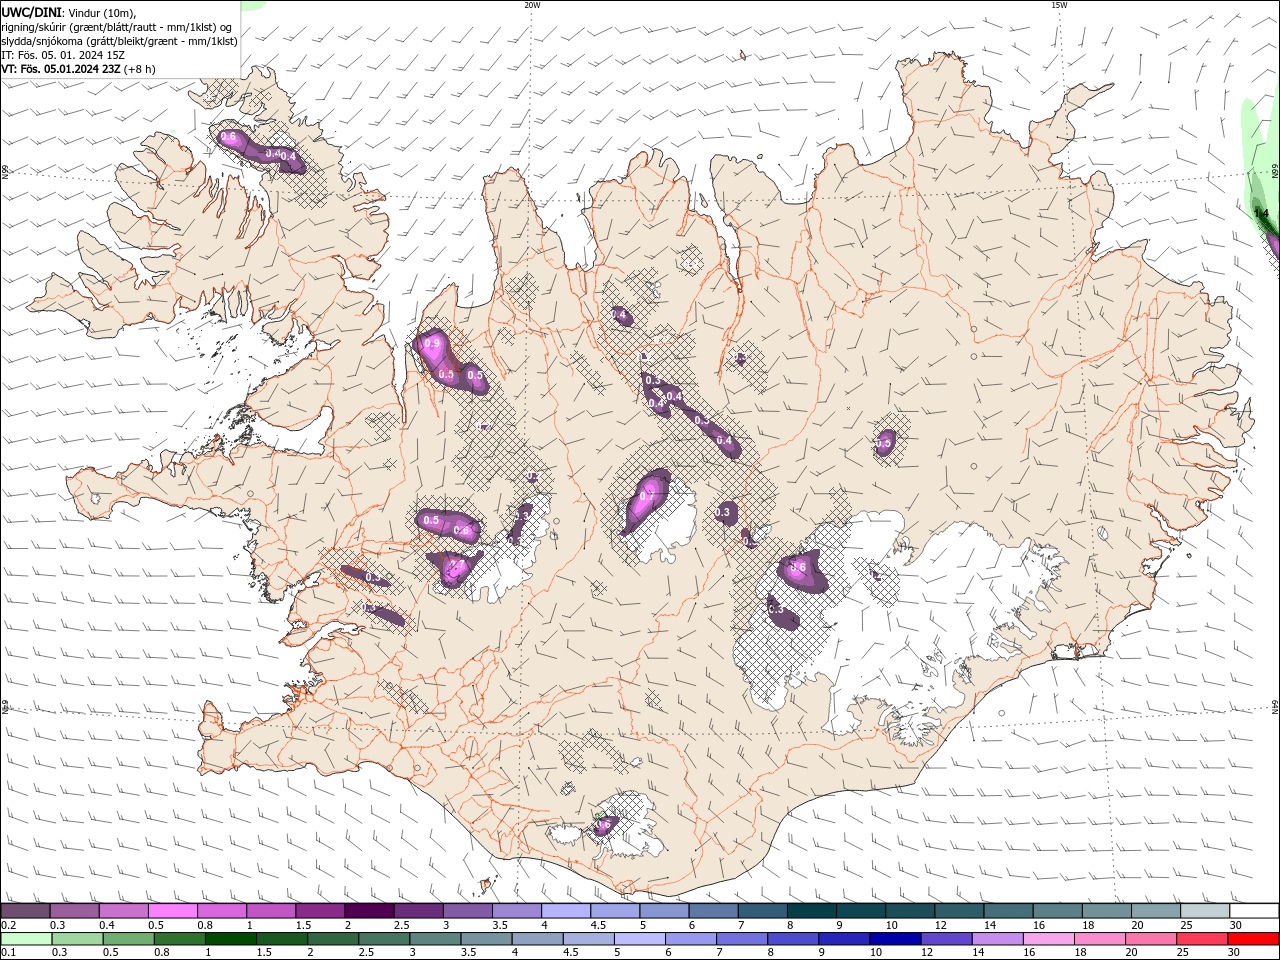Choose the slate blue 6 swatch in snow scale
The width and height of the screenshot is (1280, 960).
(714, 911)
